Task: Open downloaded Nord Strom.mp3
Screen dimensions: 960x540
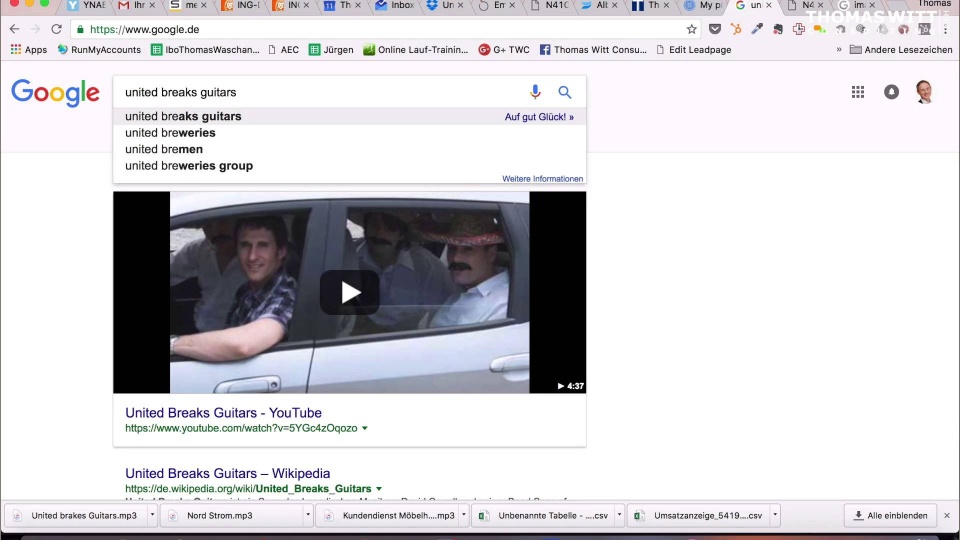Action: [x=233, y=516]
